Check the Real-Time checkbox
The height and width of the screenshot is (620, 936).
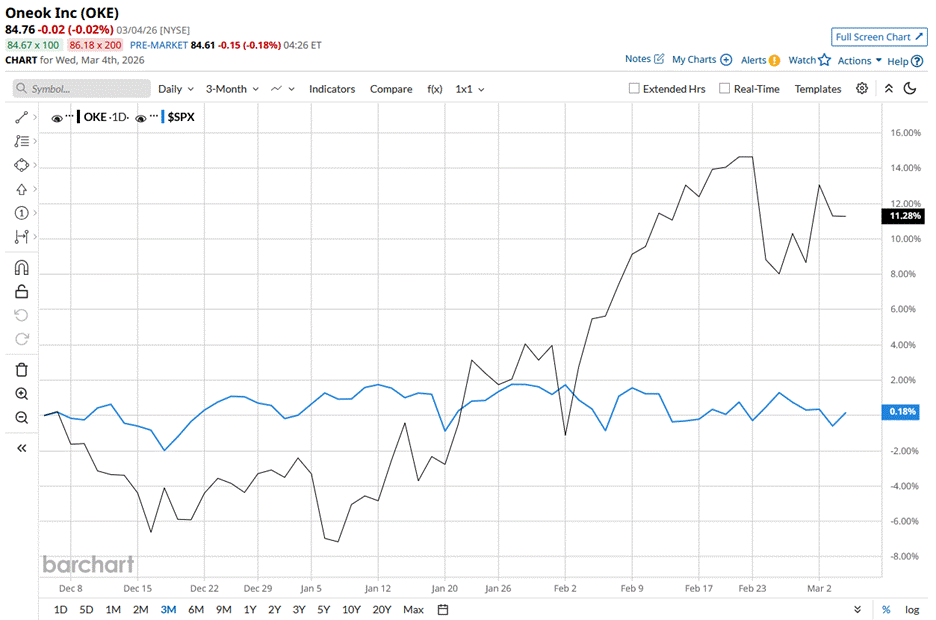click(x=724, y=89)
